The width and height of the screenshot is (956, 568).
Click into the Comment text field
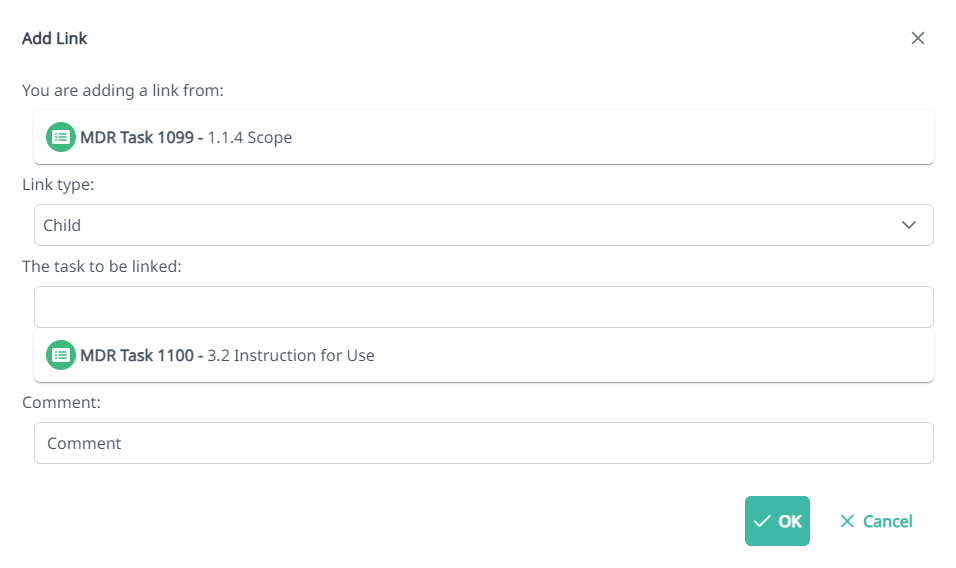pos(483,443)
